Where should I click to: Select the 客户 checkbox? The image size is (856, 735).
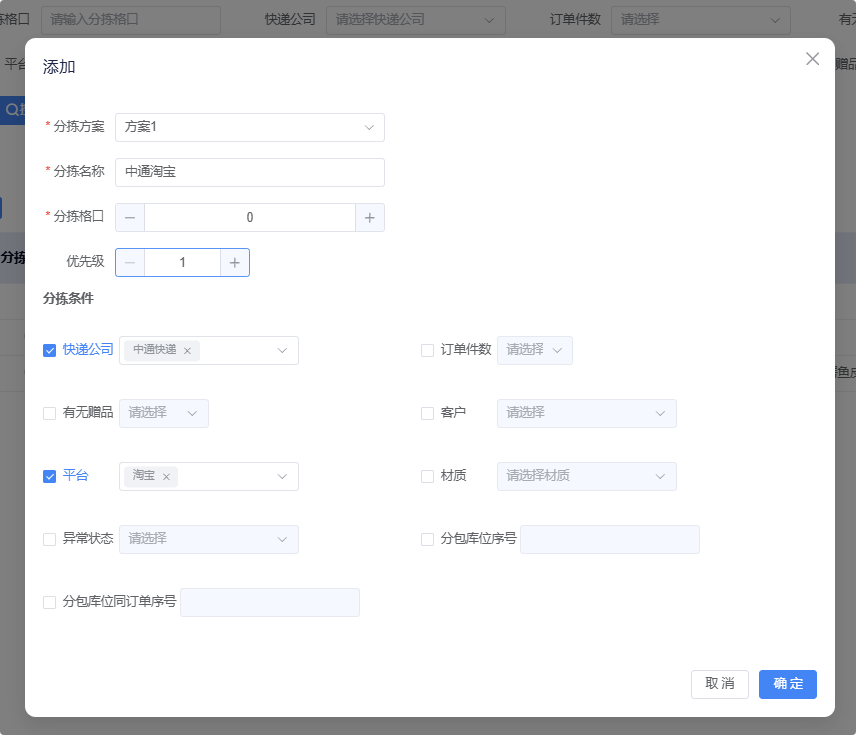tap(428, 413)
